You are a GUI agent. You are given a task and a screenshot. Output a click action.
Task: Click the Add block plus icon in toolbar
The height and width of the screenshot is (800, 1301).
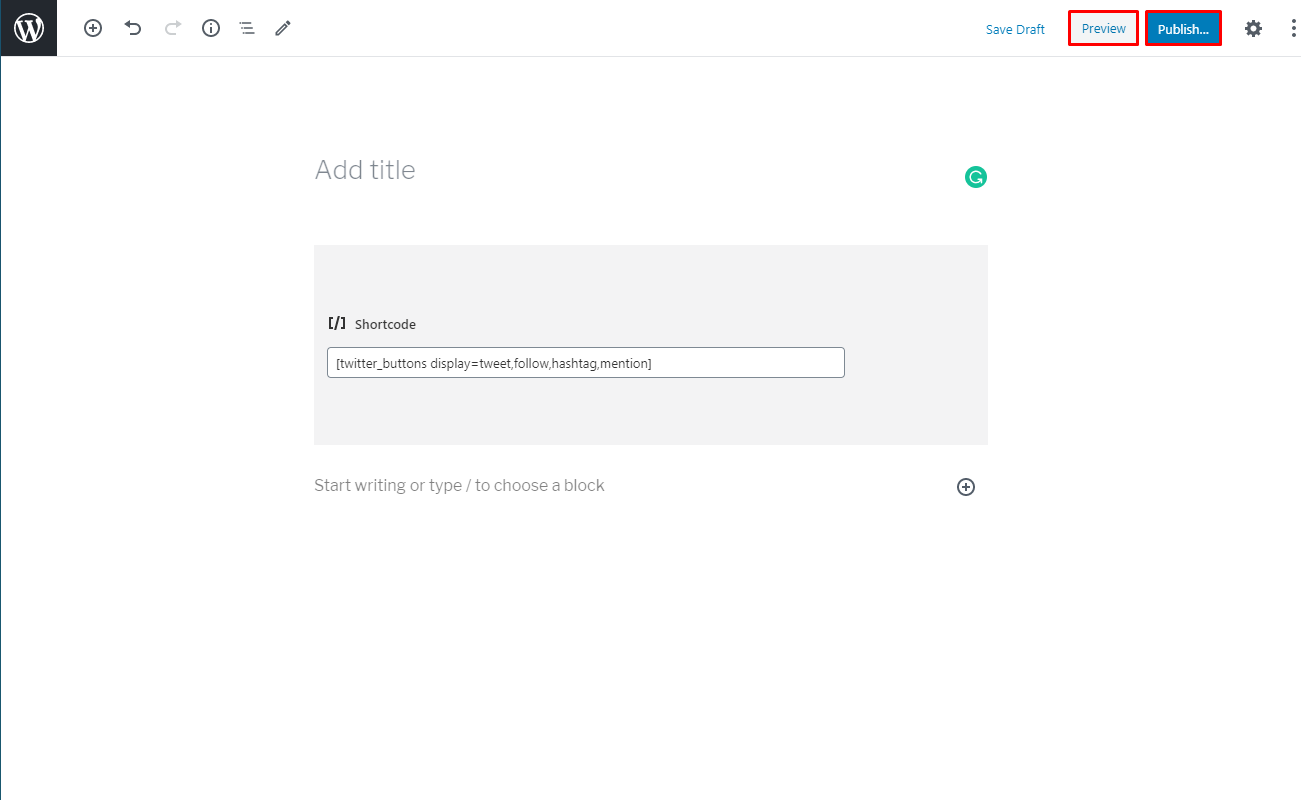click(x=93, y=28)
